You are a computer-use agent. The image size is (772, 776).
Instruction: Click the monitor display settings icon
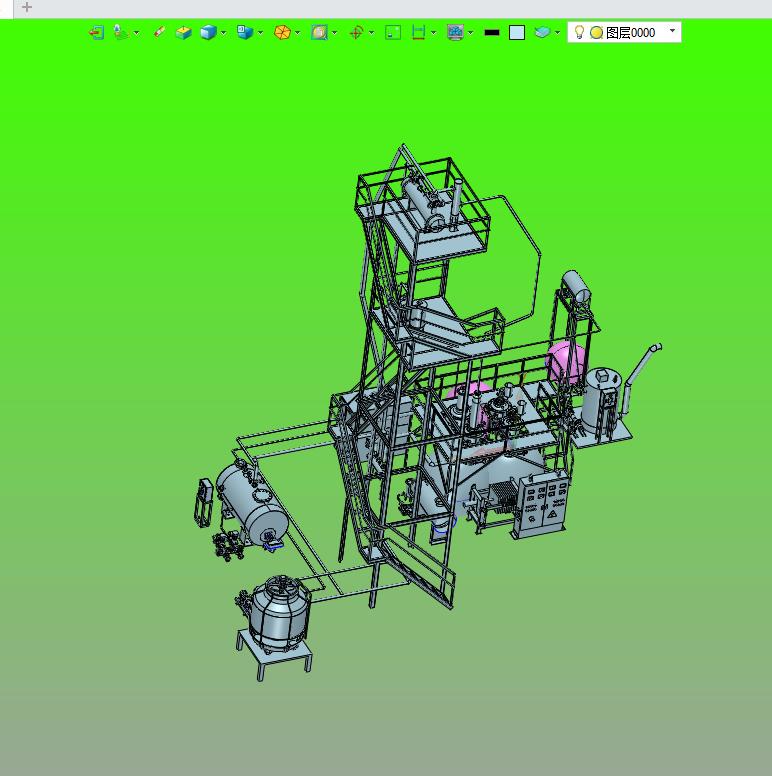[x=455, y=33]
